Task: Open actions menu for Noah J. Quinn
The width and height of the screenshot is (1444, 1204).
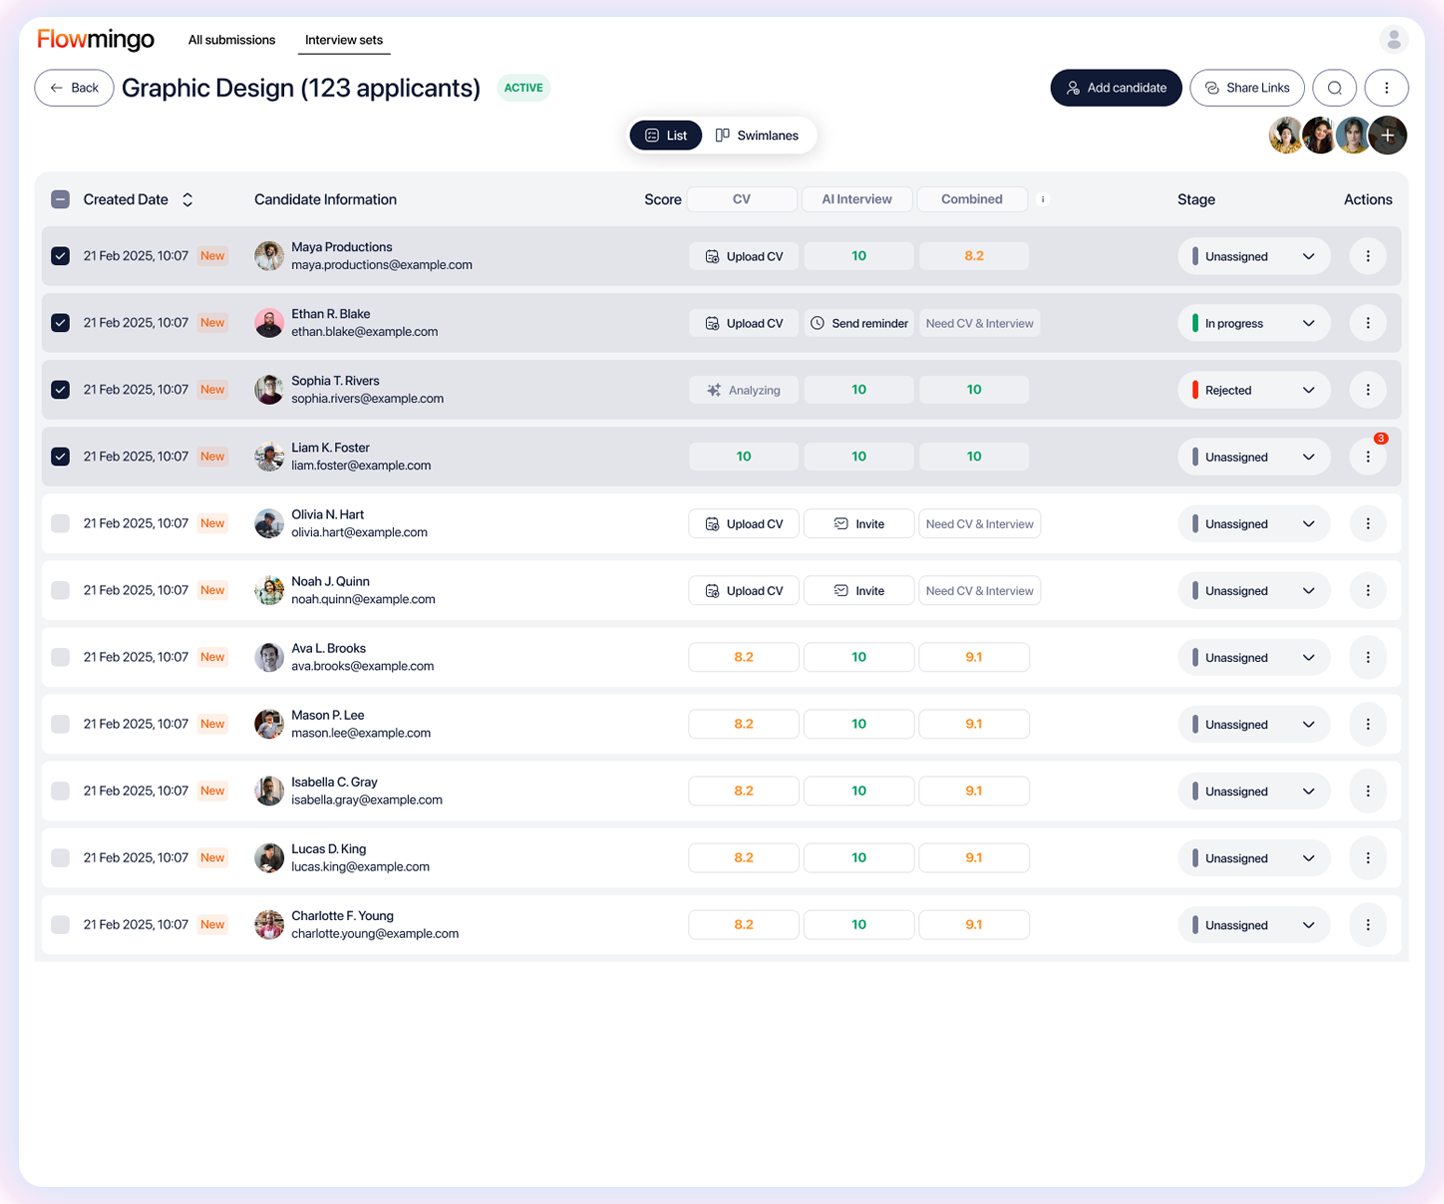Action: 1368,591
